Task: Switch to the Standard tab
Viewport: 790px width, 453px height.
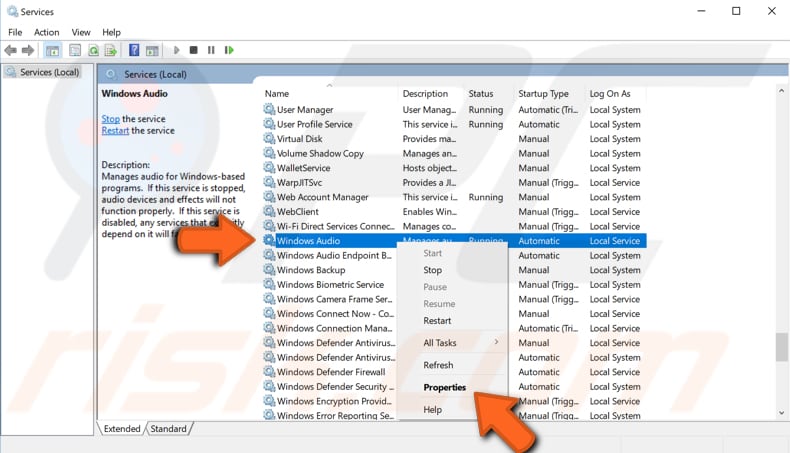Action: (168, 429)
